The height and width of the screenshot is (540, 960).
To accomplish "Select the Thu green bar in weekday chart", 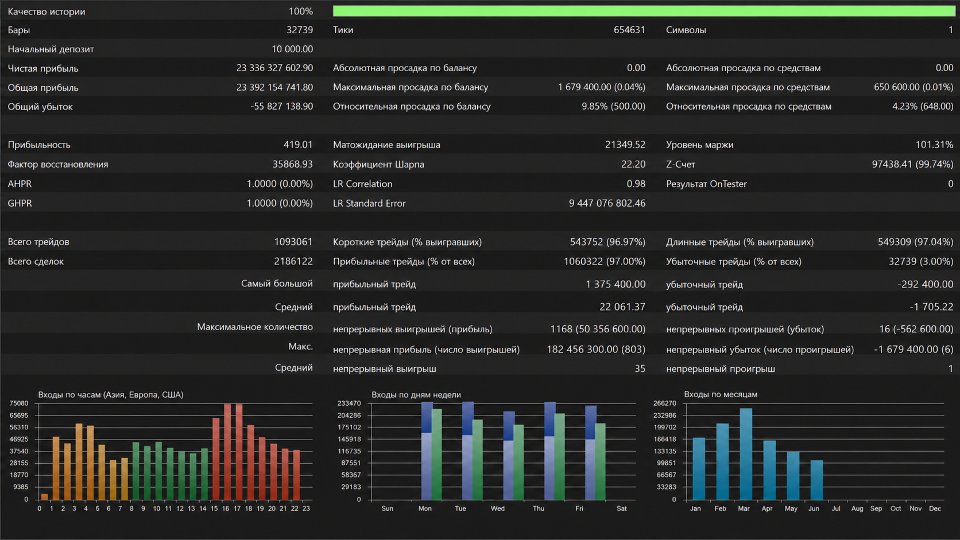I will pos(559,457).
